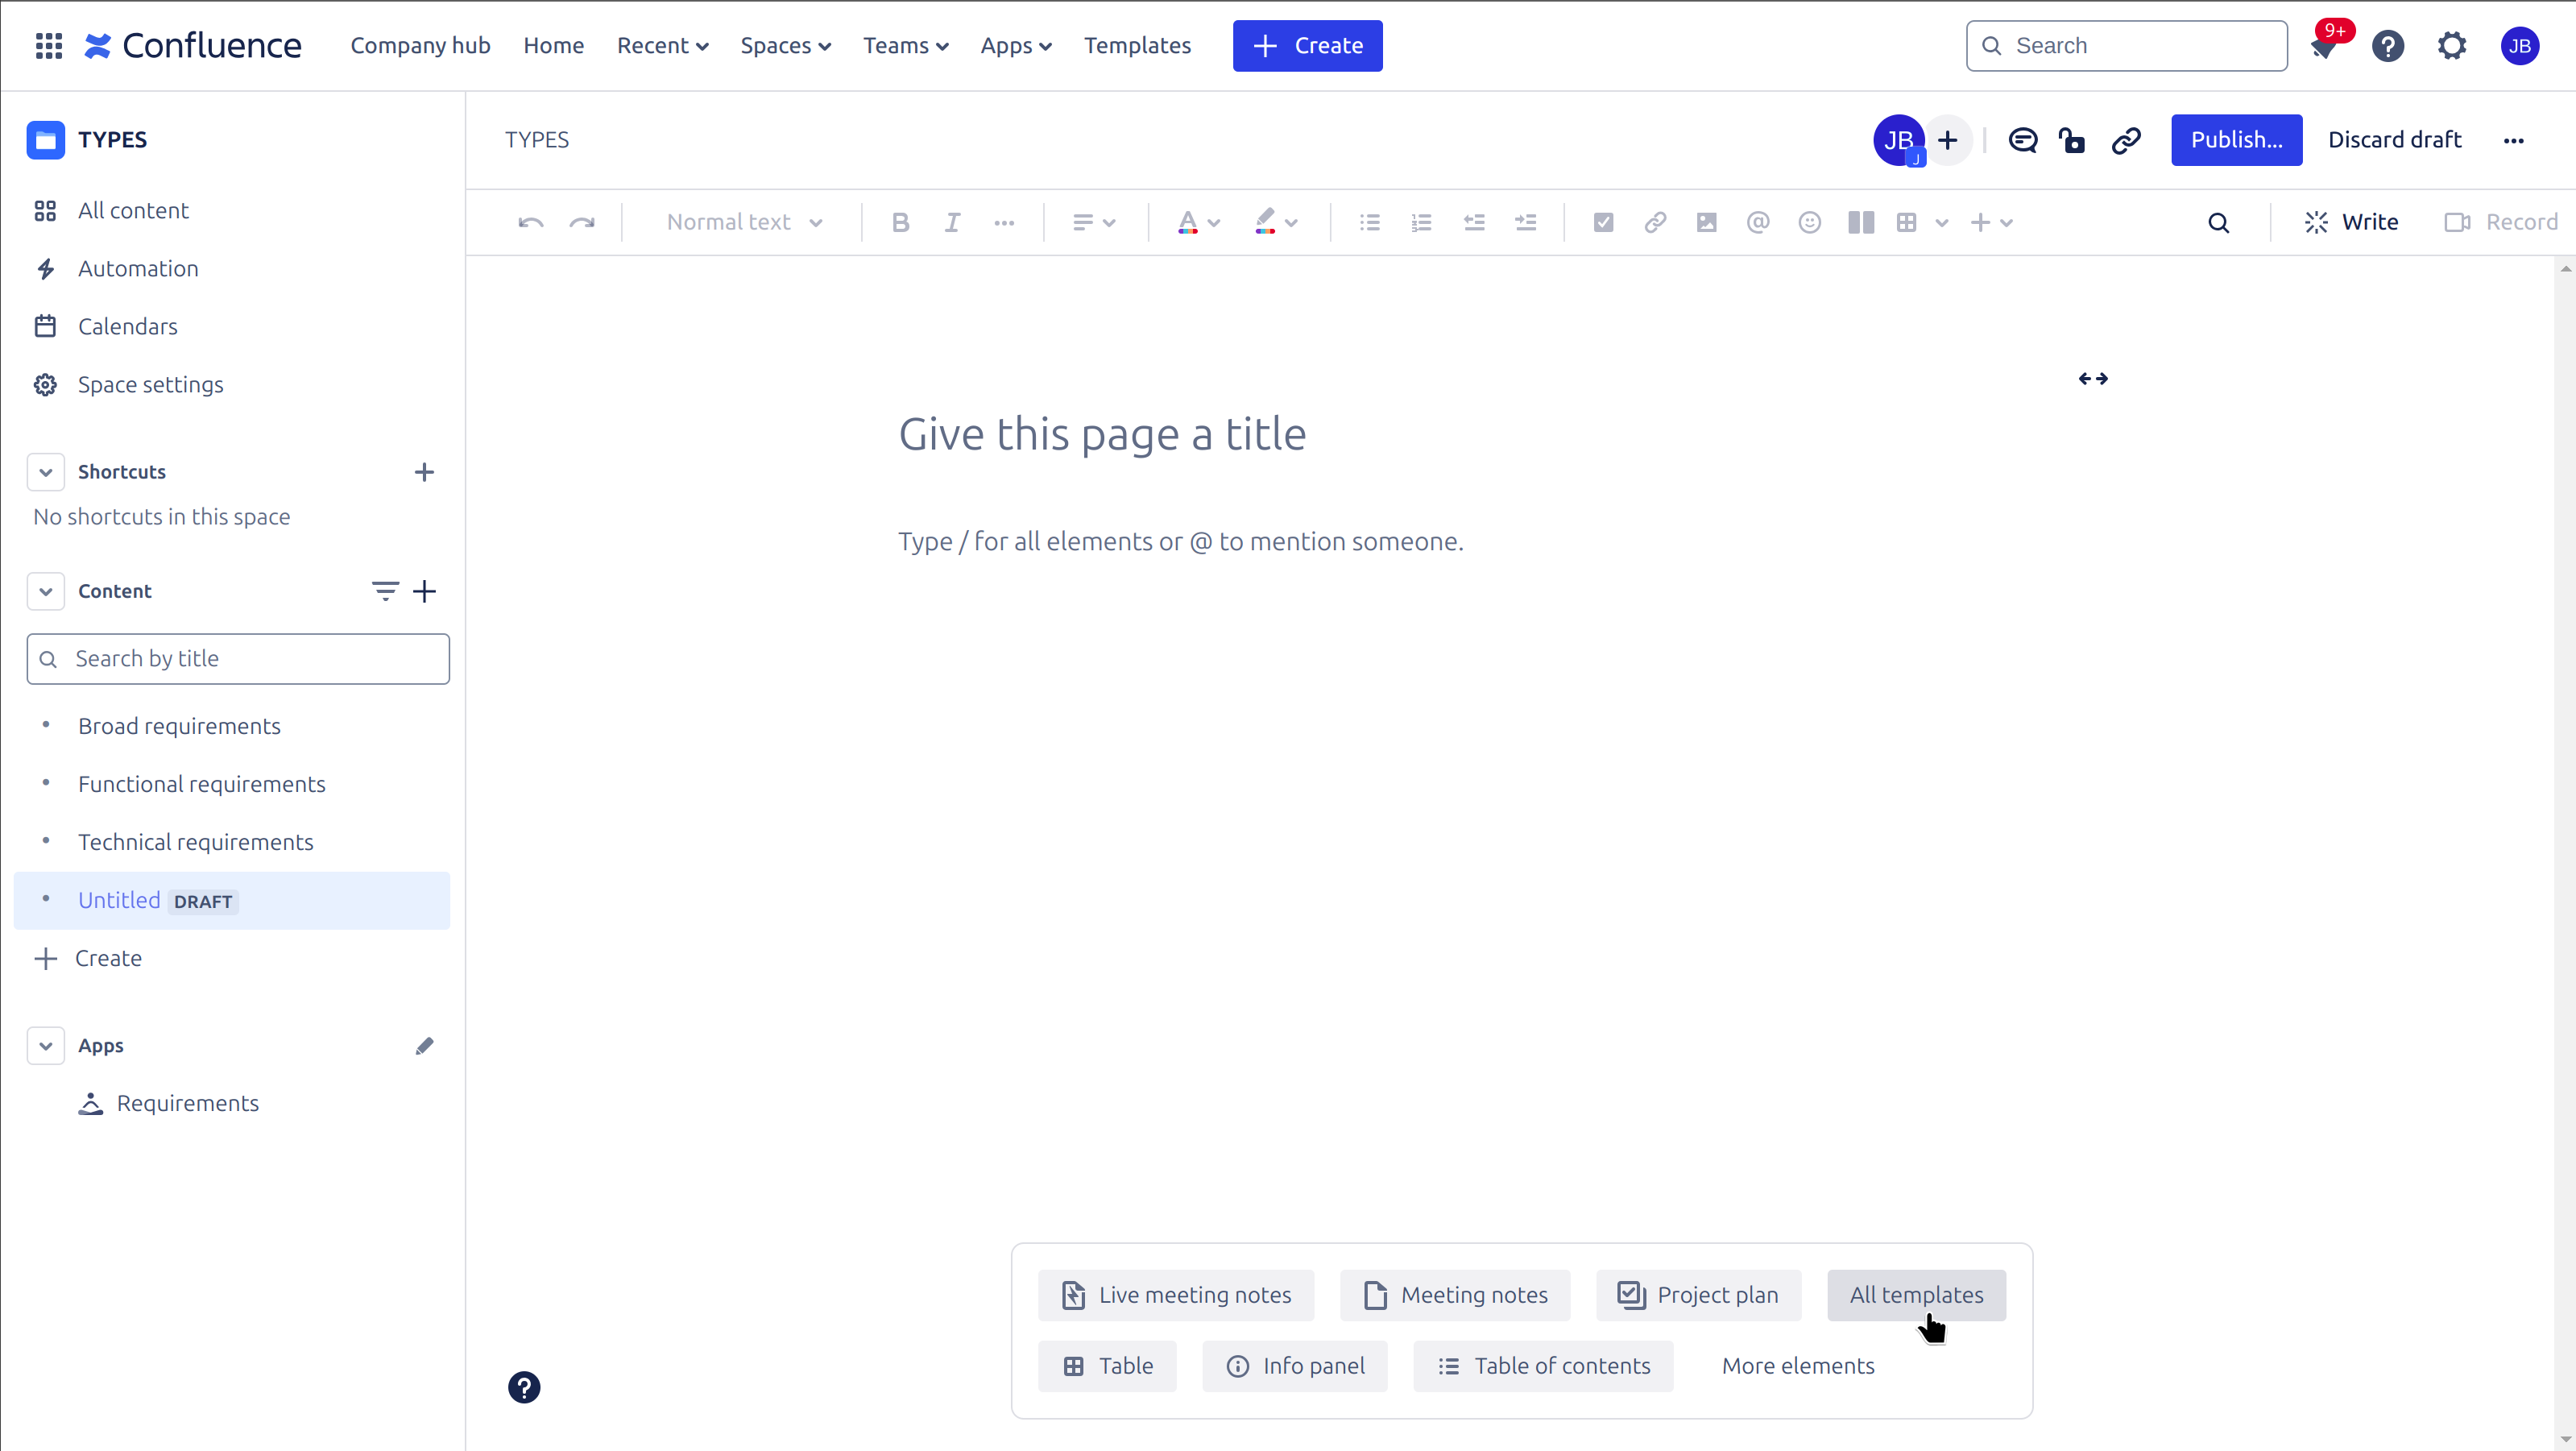
Task: Open the Templates menu in the top bar
Action: point(1137,45)
